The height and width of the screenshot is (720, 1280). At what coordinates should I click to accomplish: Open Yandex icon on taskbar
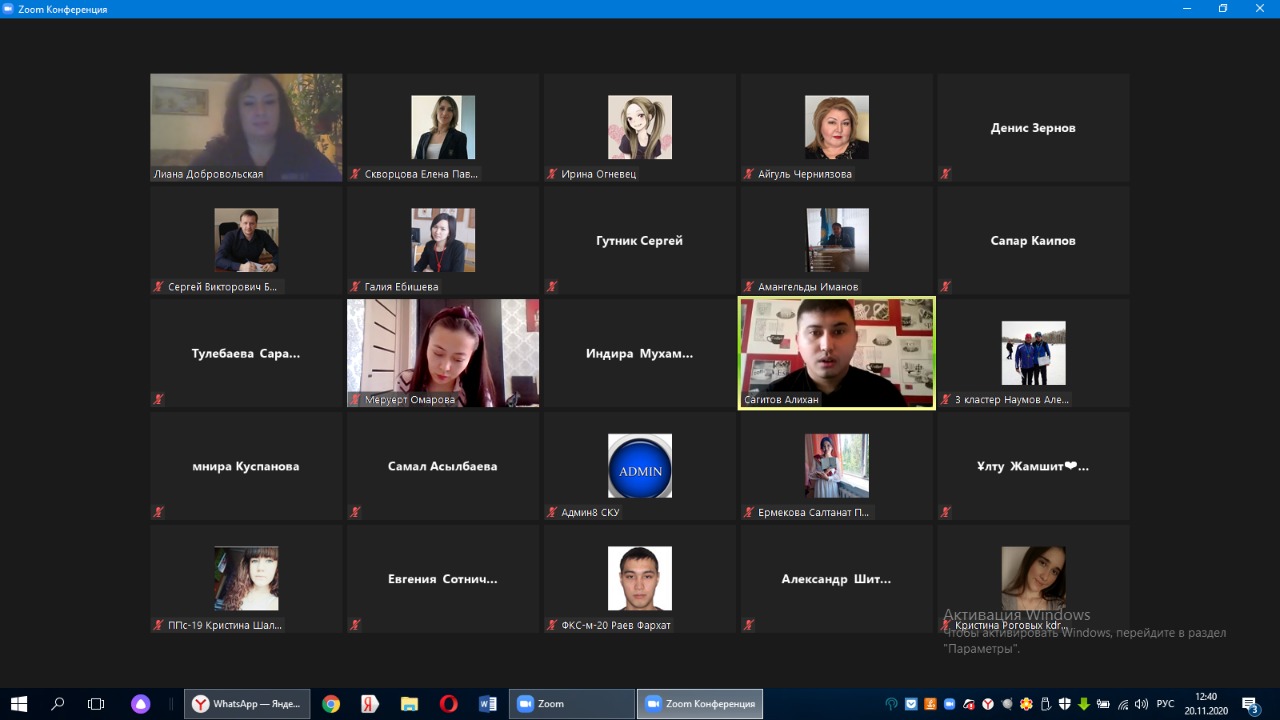[370, 704]
